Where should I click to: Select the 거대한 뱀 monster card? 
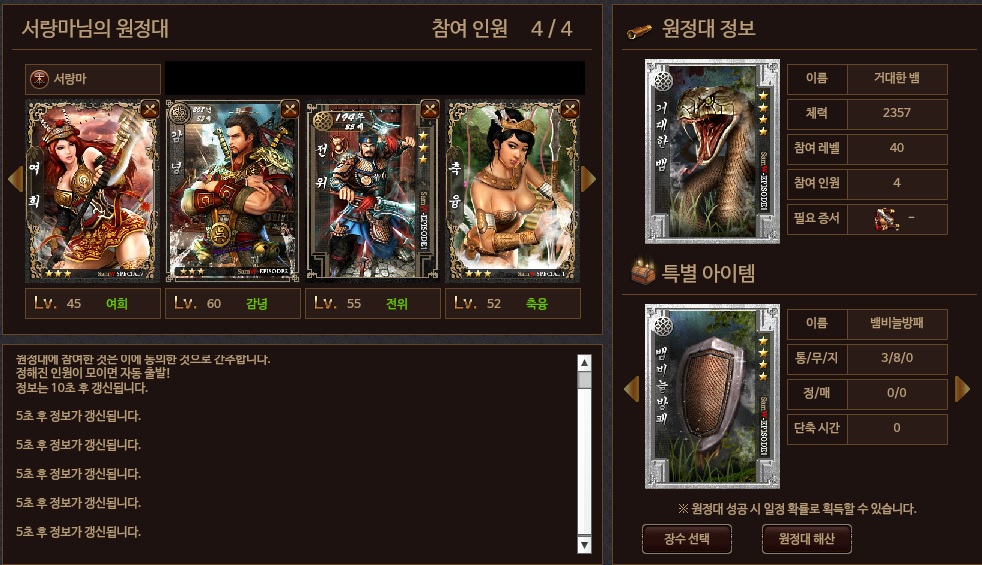coord(713,152)
